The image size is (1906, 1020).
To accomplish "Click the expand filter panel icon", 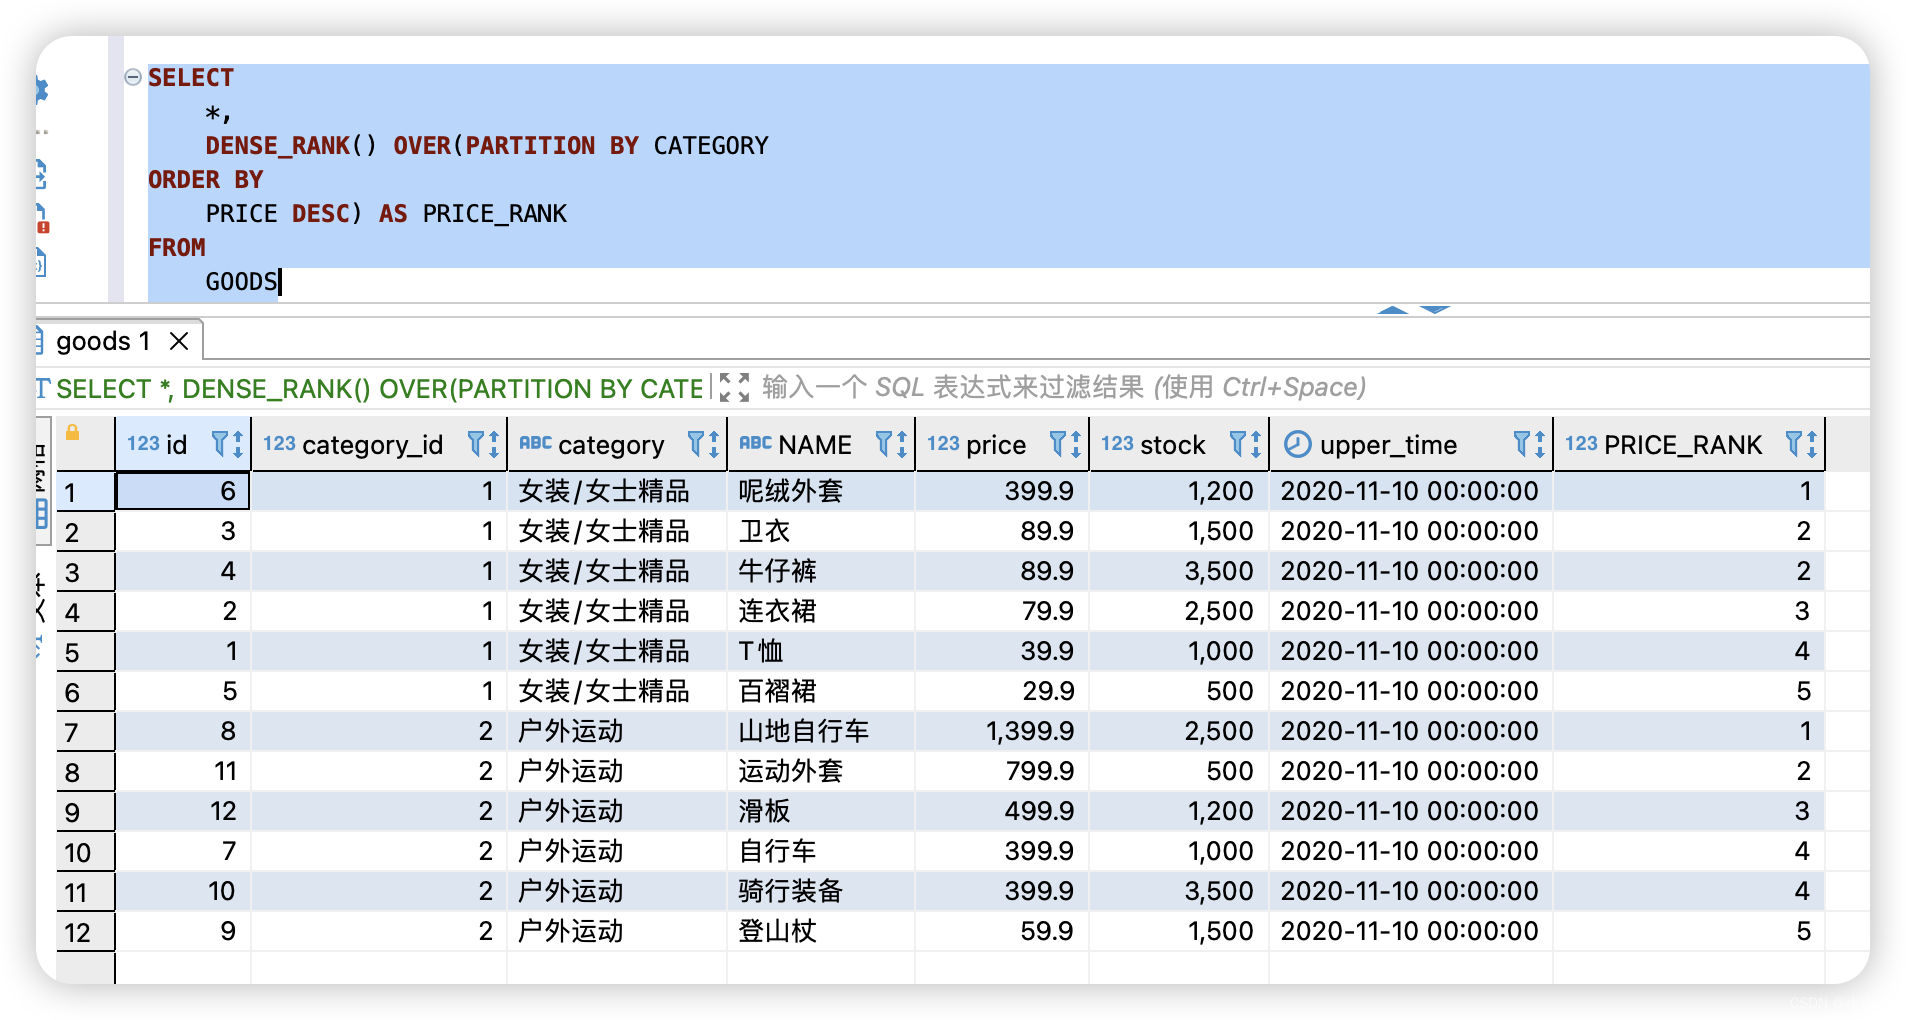I will tap(734, 387).
